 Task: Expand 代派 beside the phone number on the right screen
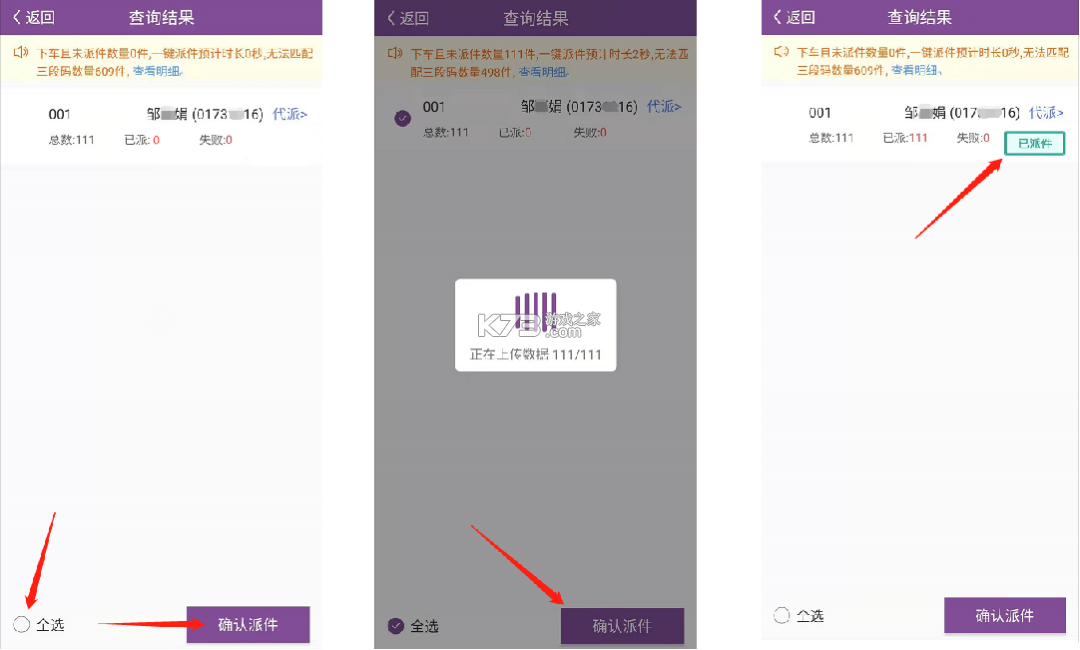click(x=1045, y=113)
